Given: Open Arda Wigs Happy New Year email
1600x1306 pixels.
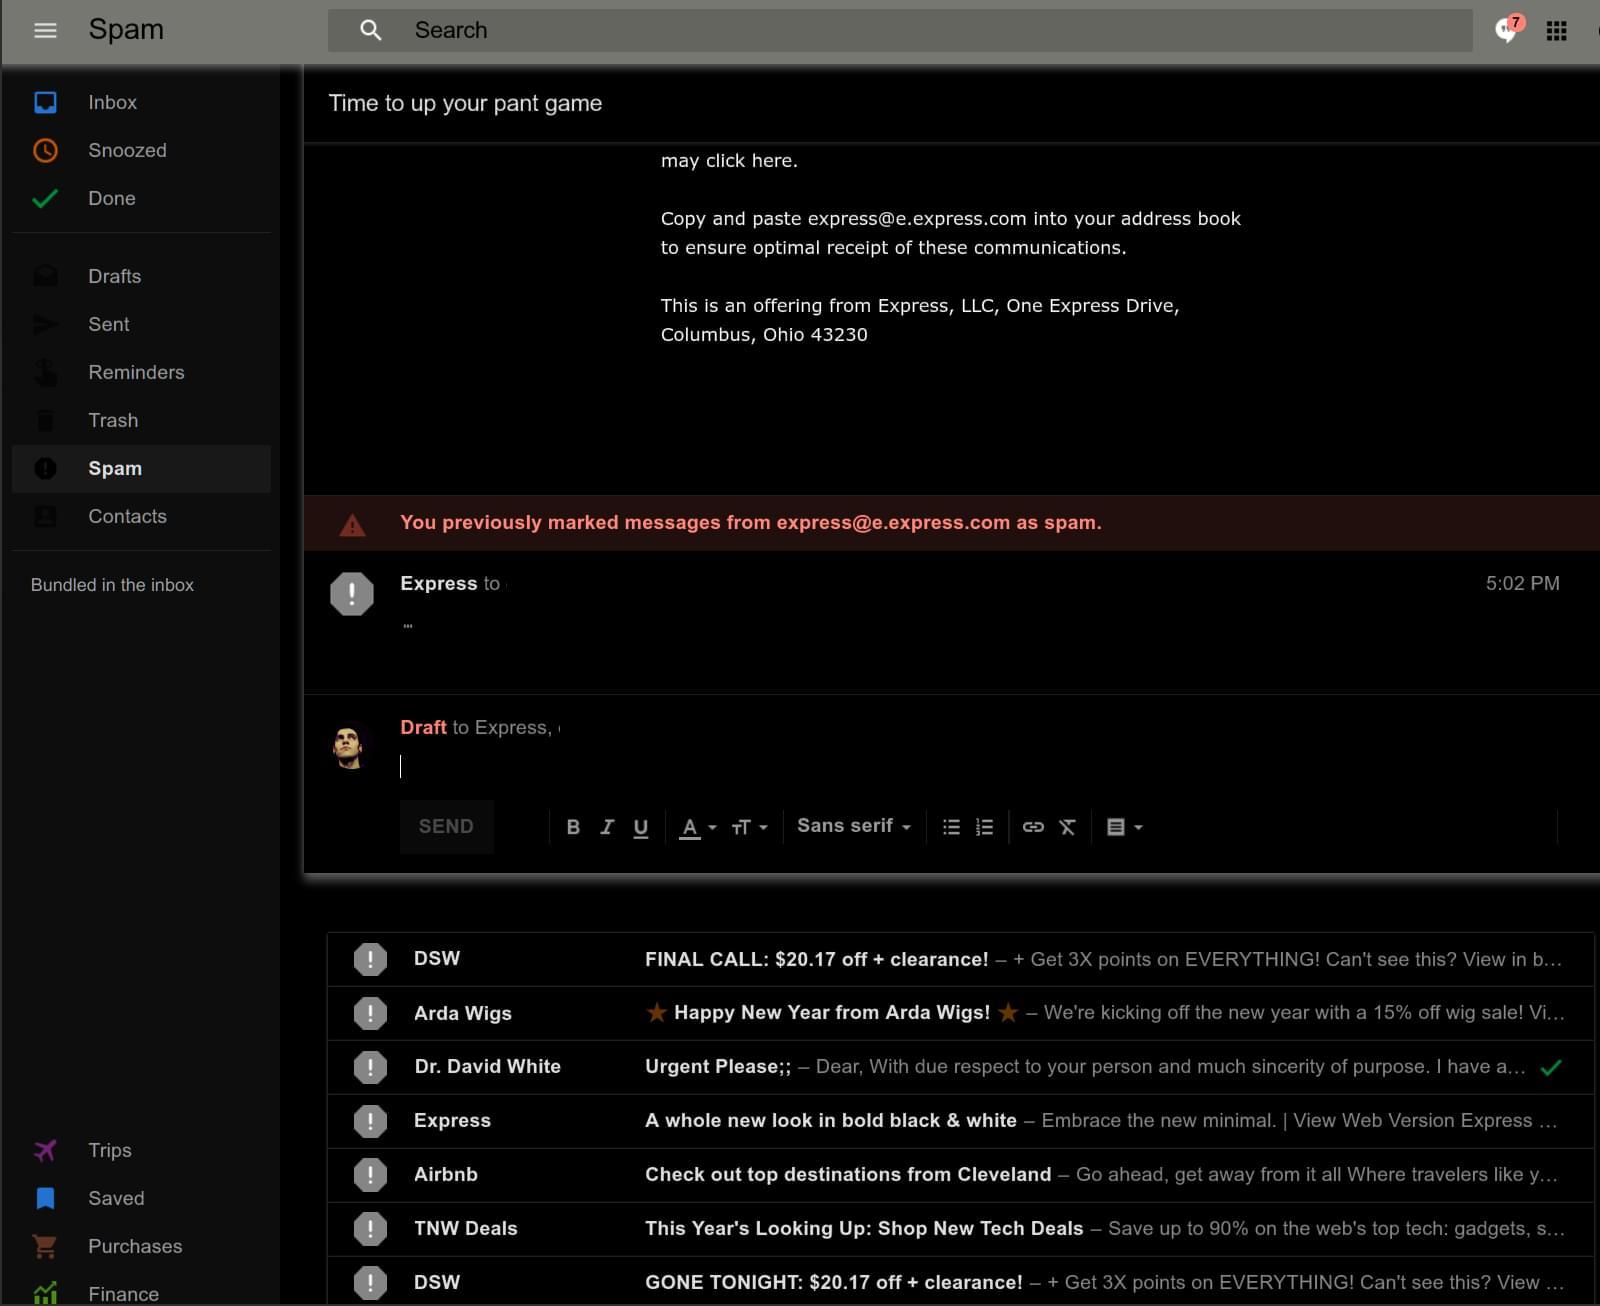Looking at the screenshot, I should tap(960, 1013).
